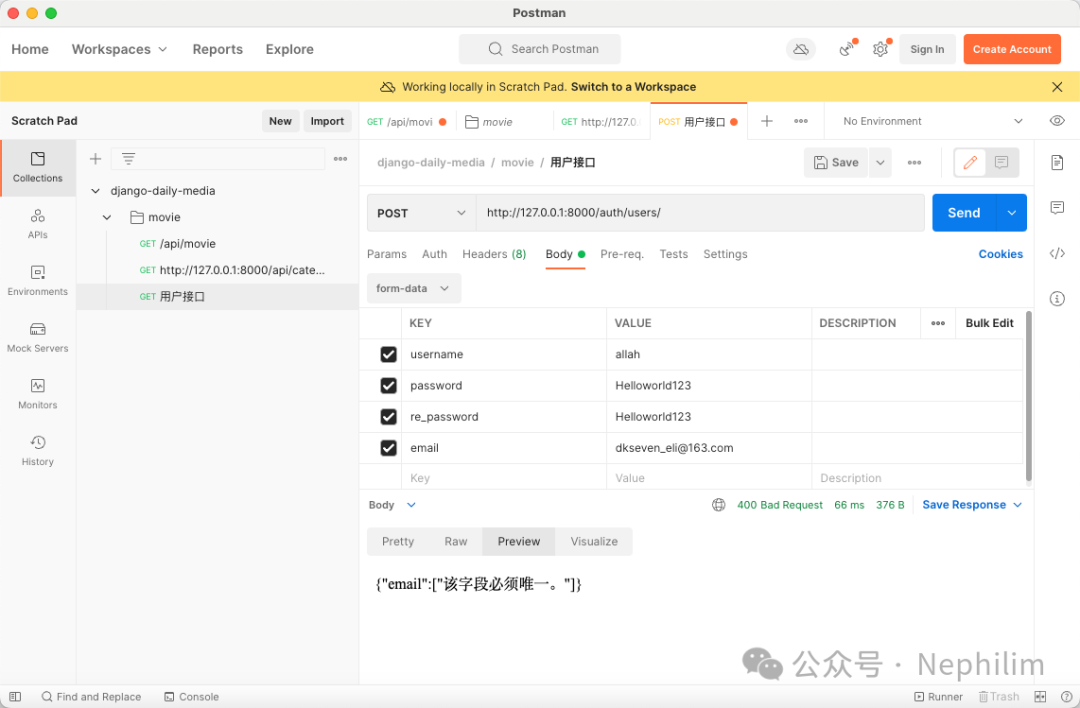Click the cloud offline sync icon

coord(800,49)
